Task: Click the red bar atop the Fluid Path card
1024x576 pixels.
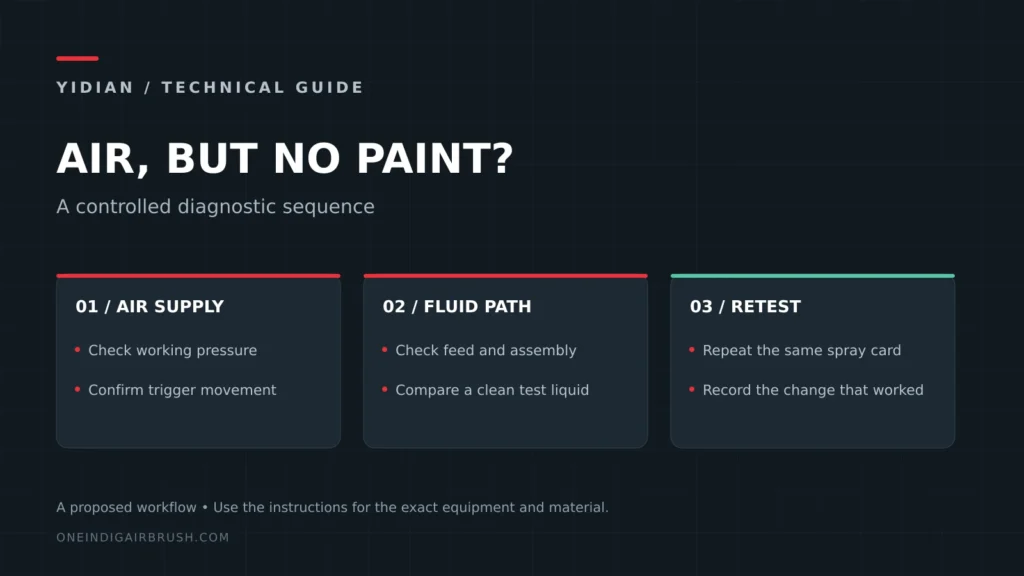Action: (x=505, y=276)
